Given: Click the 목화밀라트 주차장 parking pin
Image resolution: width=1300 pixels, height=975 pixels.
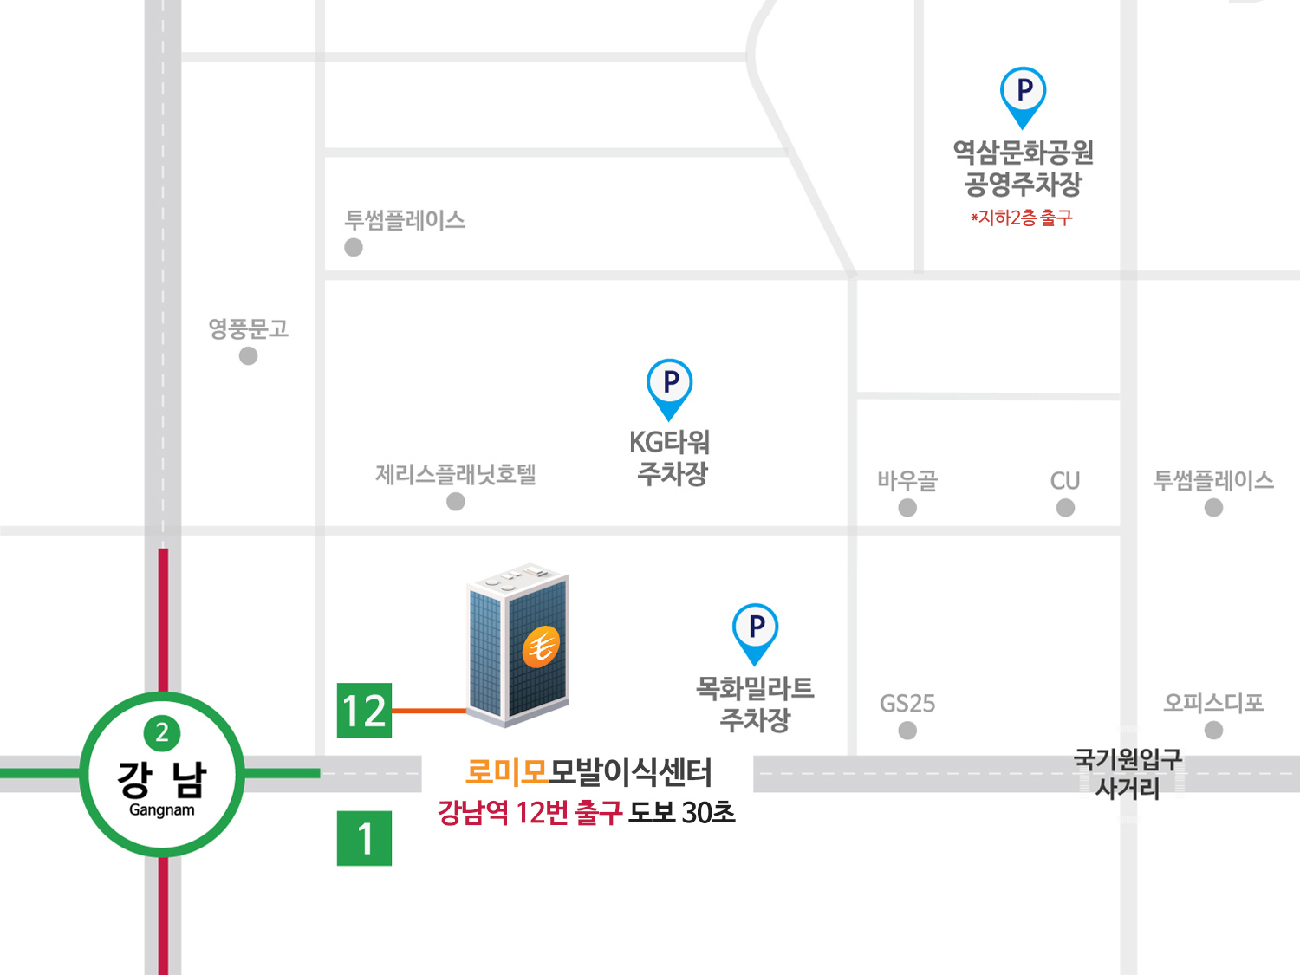Looking at the screenshot, I should (755, 633).
